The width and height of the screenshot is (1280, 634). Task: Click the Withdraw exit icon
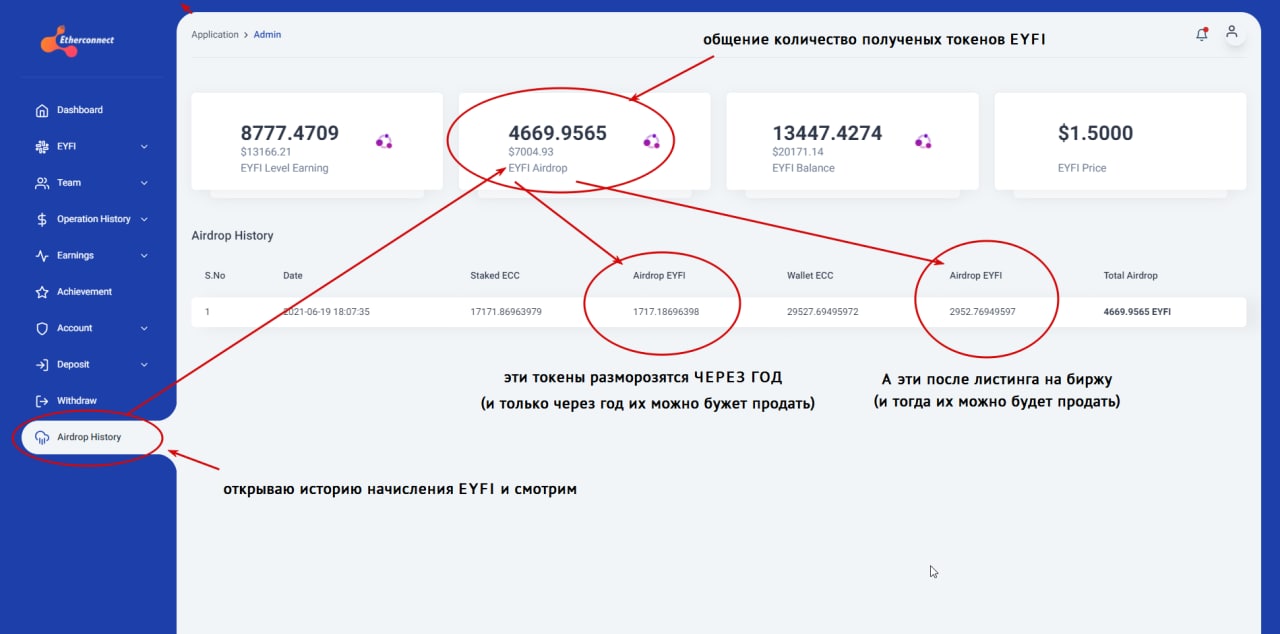42,401
